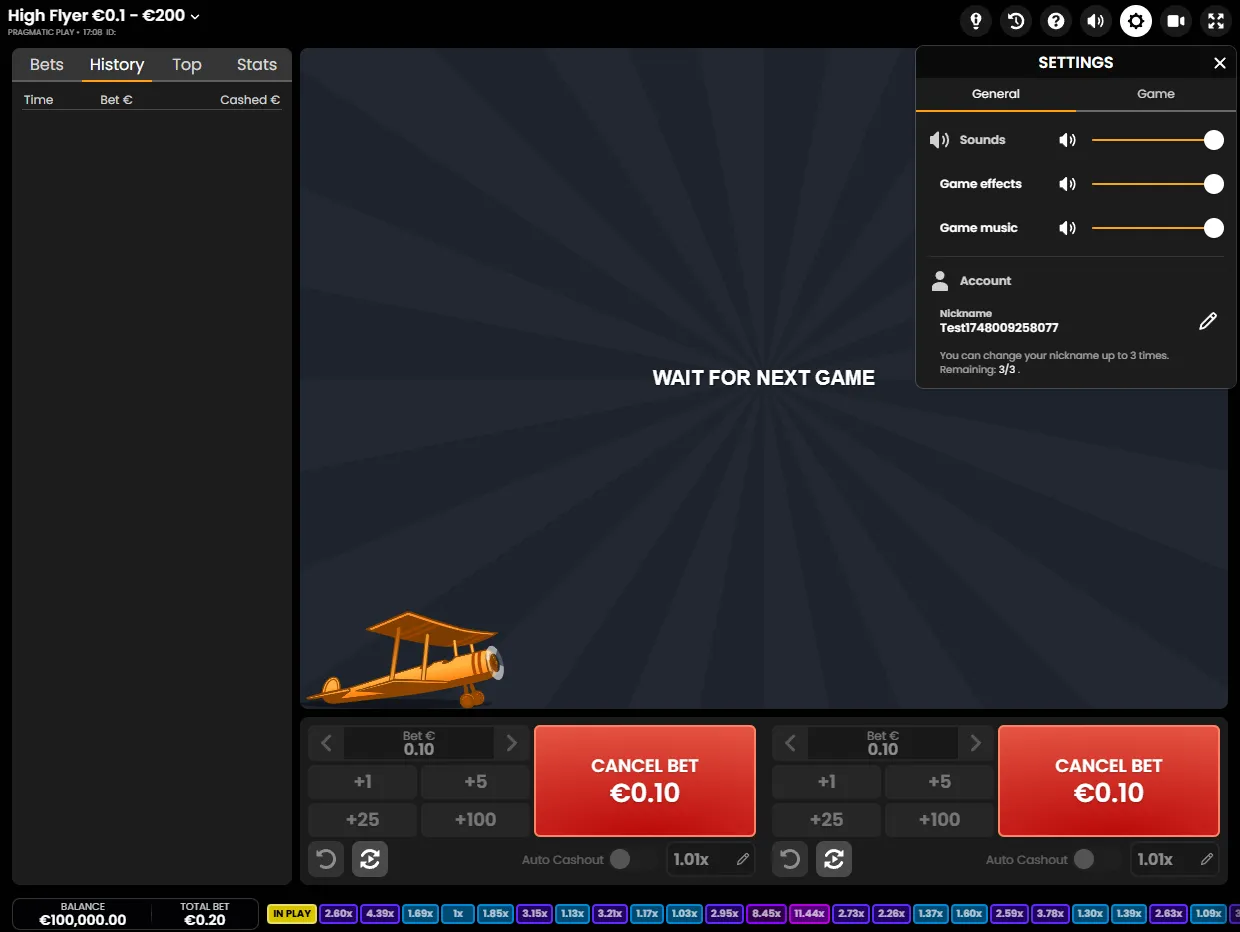Open game history clock icon
1240x932 pixels.
click(x=1016, y=20)
